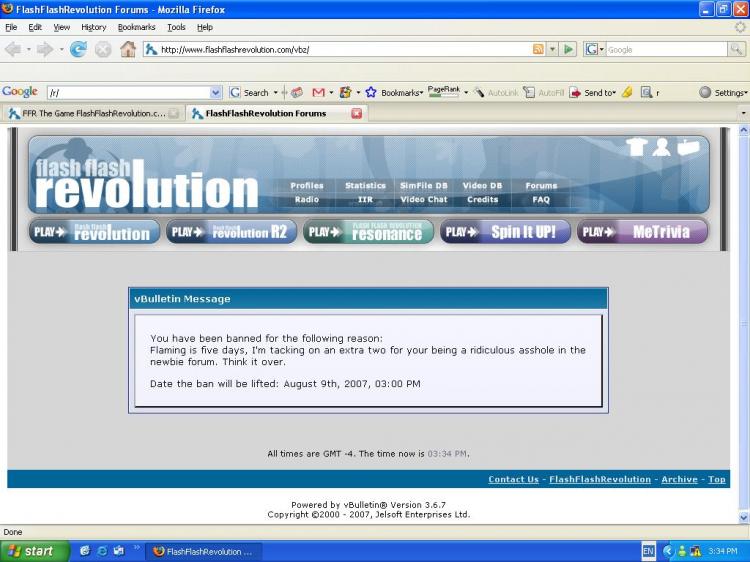The height and width of the screenshot is (562, 750).
Task: Open the Google Search button dropdown arrow
Action: [x=276, y=92]
